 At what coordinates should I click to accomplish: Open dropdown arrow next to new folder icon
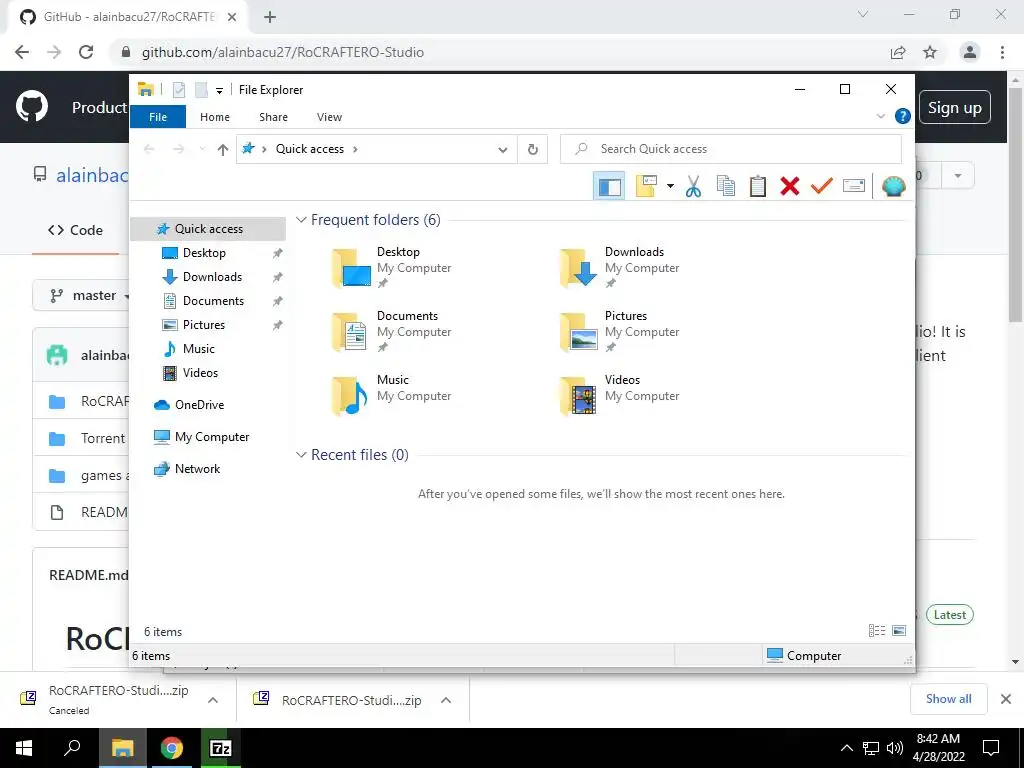pos(670,186)
